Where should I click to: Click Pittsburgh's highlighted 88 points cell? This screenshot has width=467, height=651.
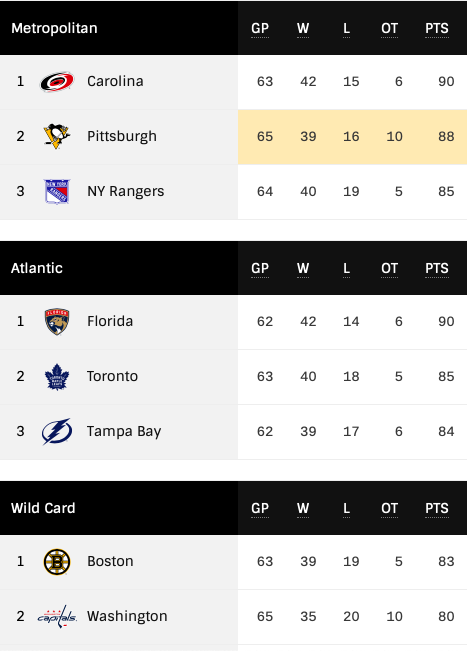(x=446, y=137)
